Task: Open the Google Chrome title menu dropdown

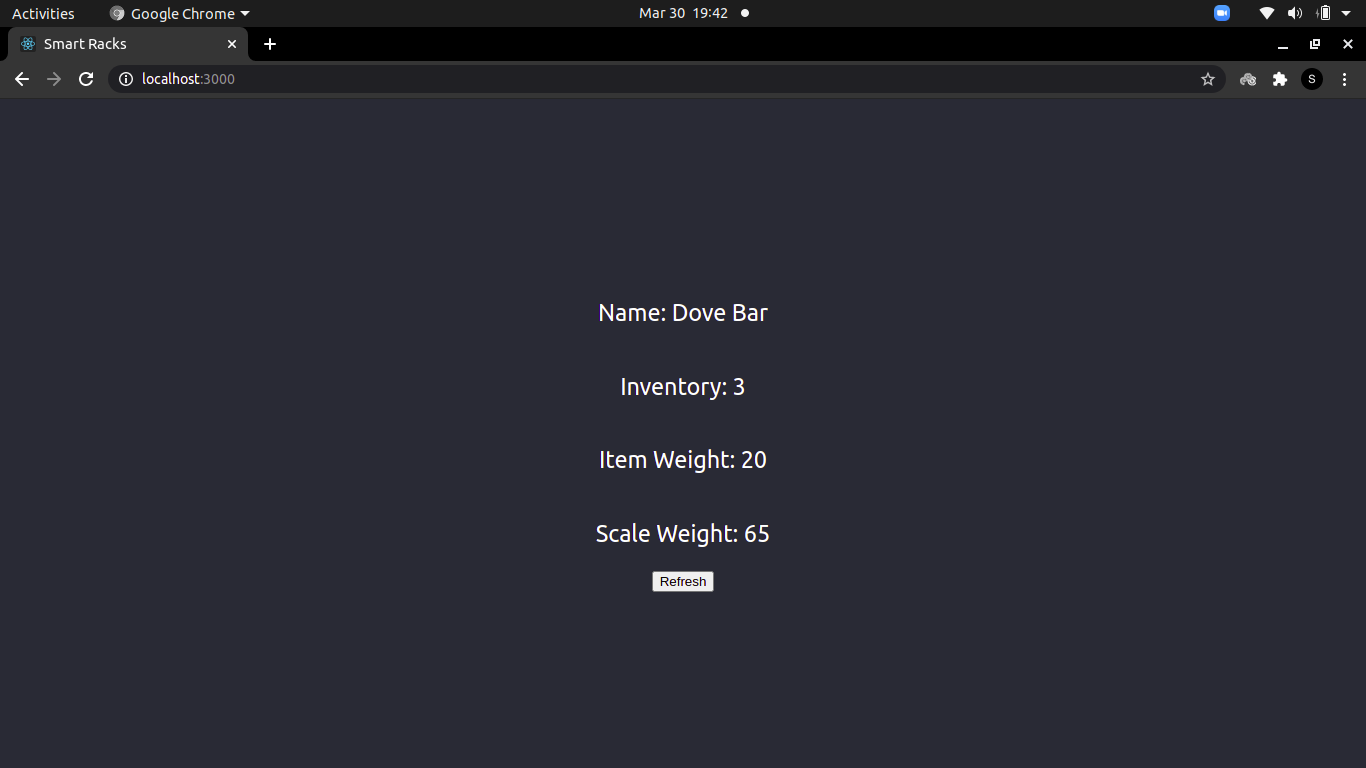Action: click(x=180, y=13)
